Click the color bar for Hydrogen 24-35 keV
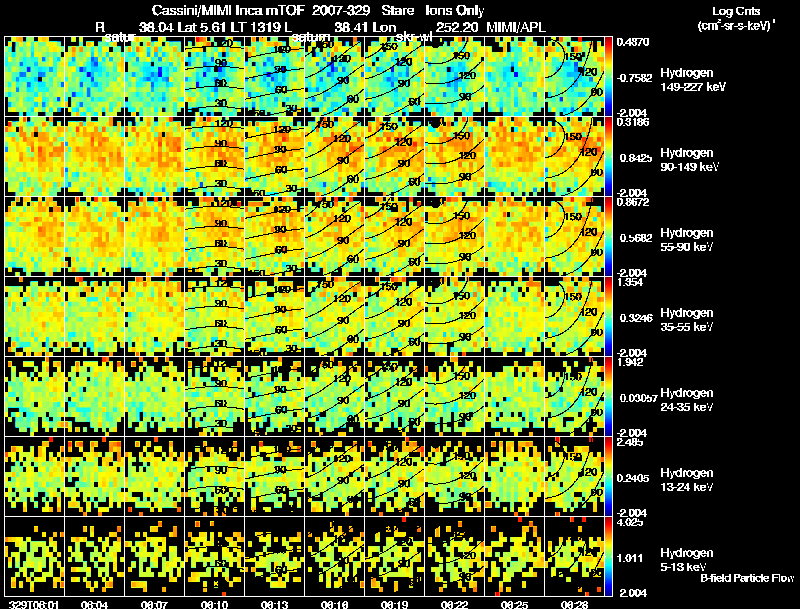This screenshot has width=800, height=609. (x=609, y=396)
